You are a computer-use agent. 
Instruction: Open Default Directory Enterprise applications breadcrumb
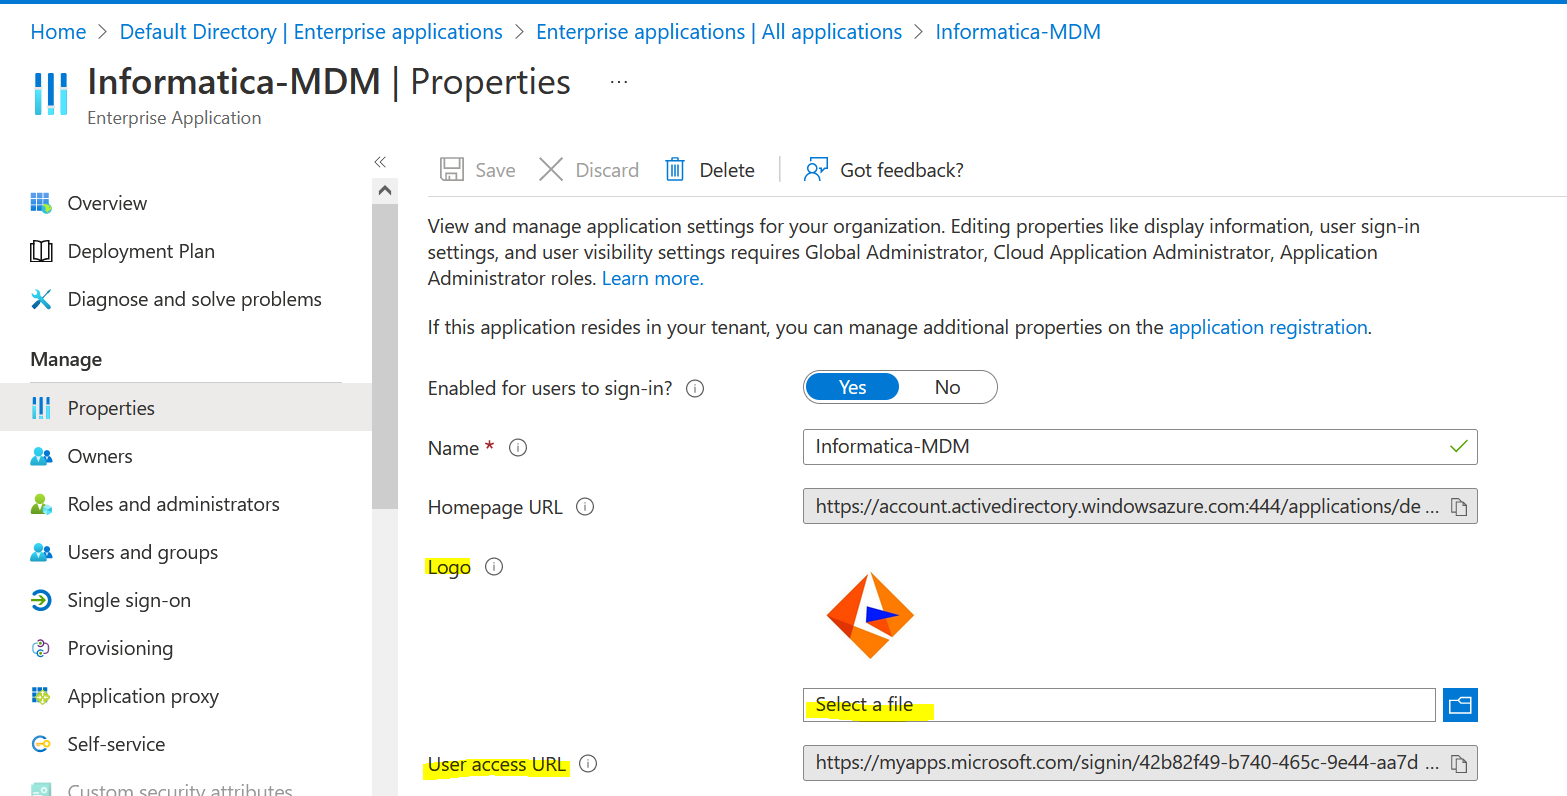click(311, 32)
